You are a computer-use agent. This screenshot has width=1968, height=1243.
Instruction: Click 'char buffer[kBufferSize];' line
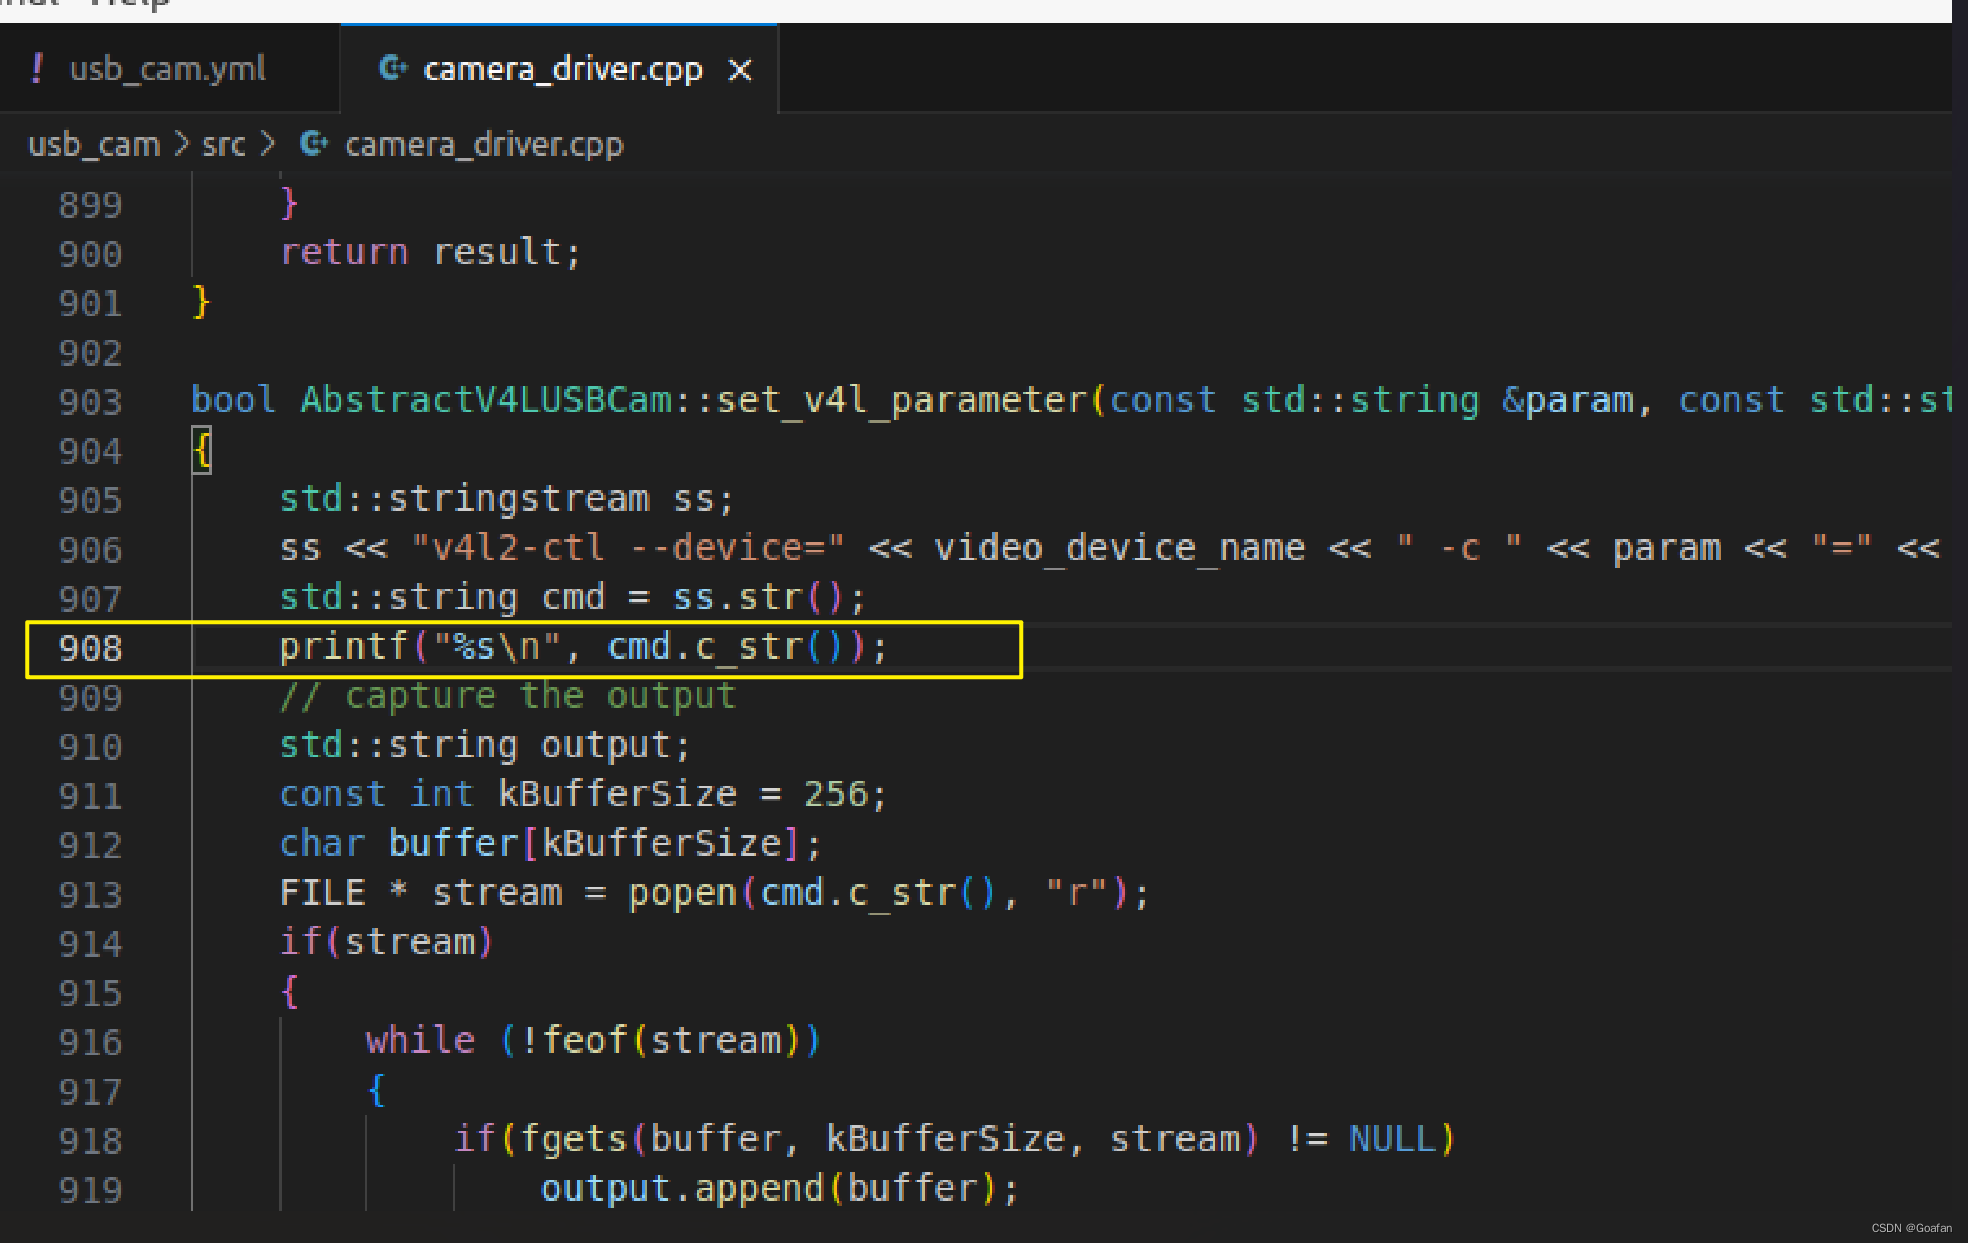coord(551,843)
